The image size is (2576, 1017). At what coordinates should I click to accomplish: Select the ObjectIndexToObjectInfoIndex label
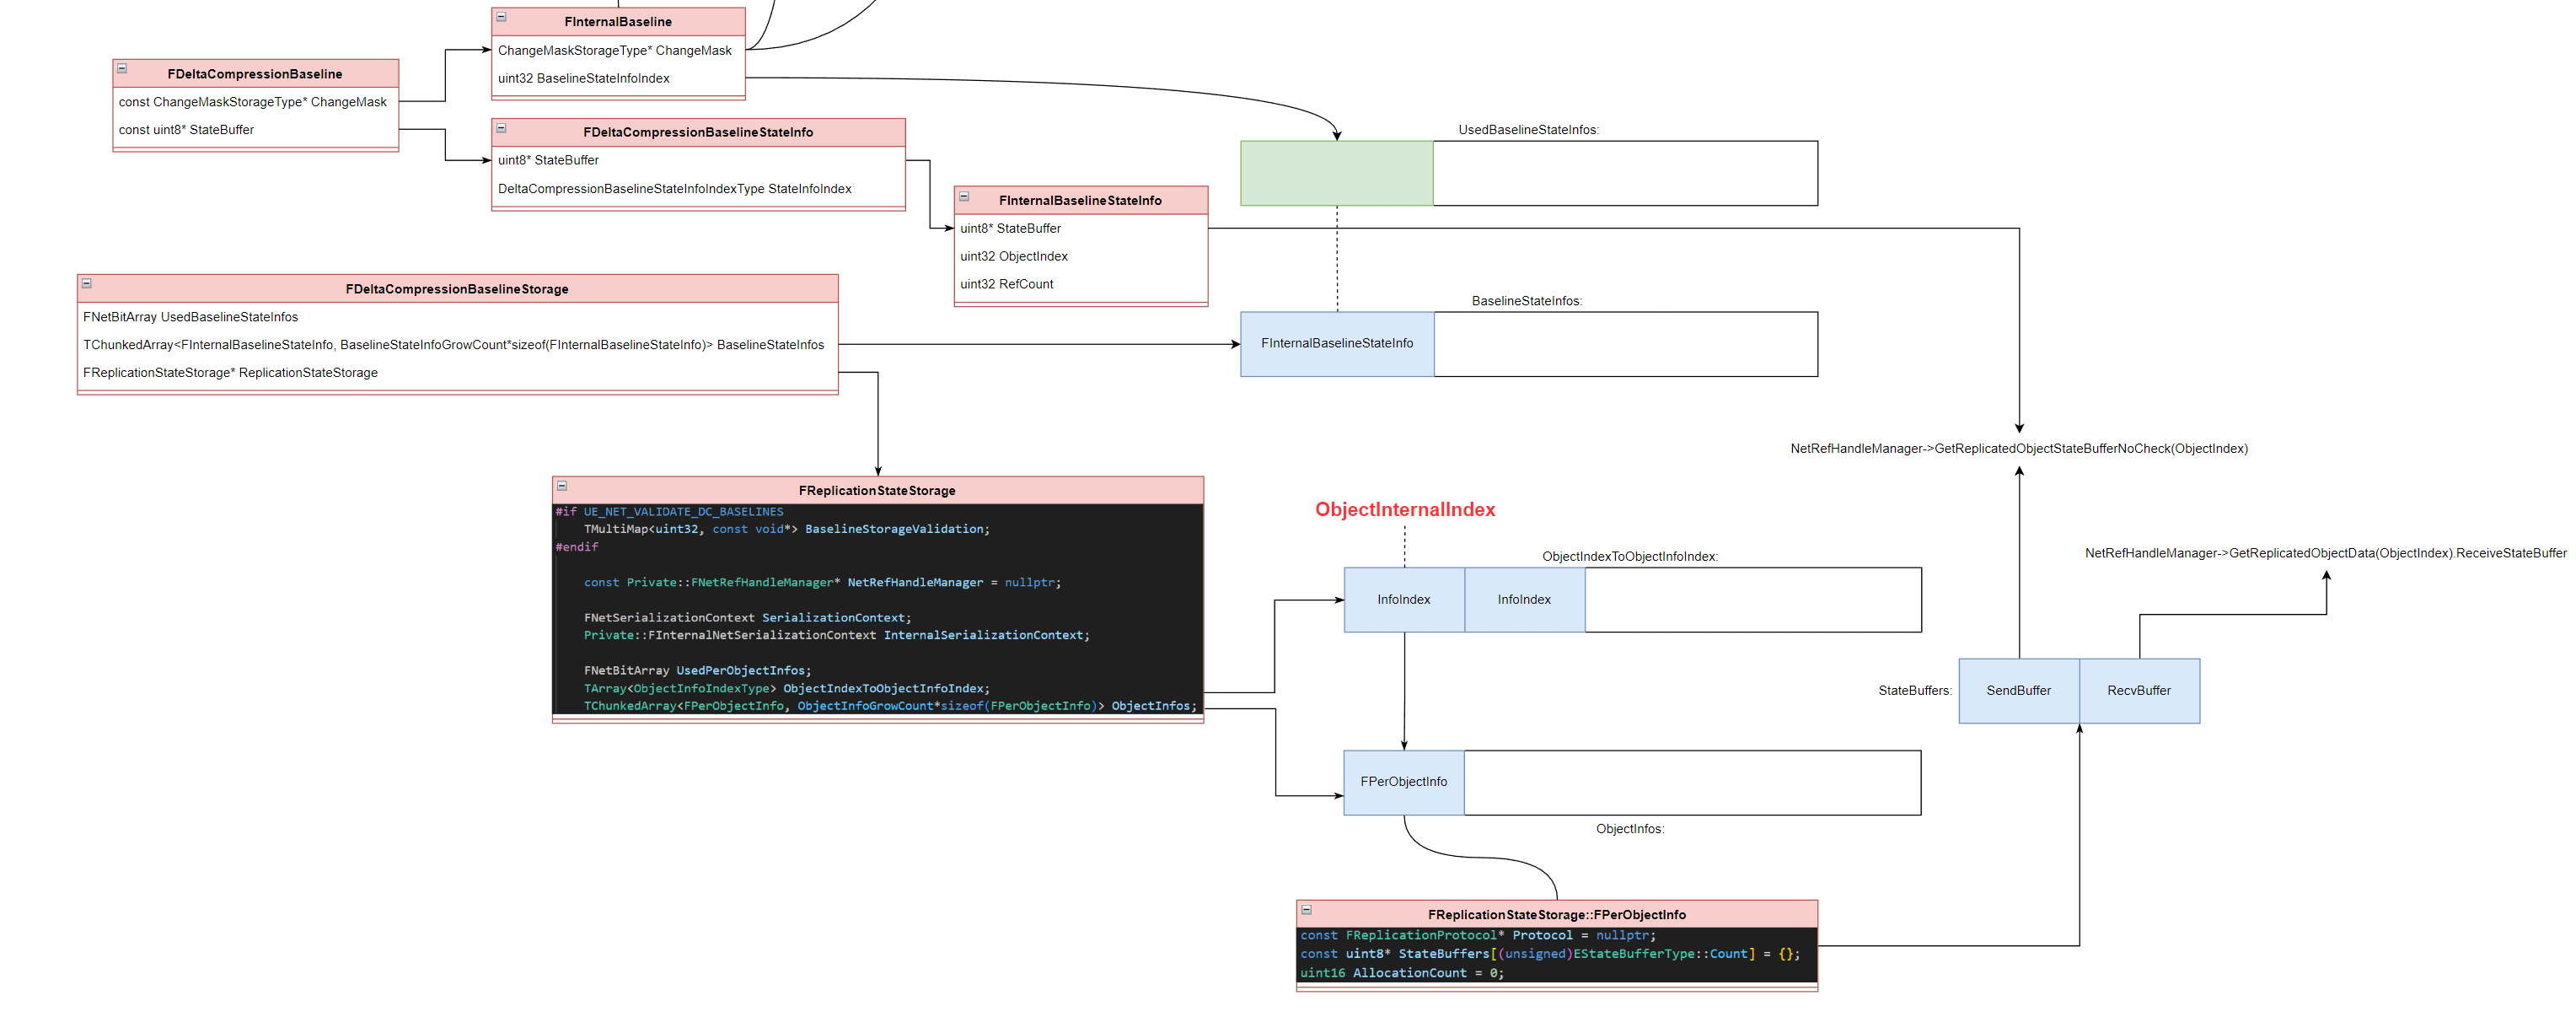point(1629,557)
